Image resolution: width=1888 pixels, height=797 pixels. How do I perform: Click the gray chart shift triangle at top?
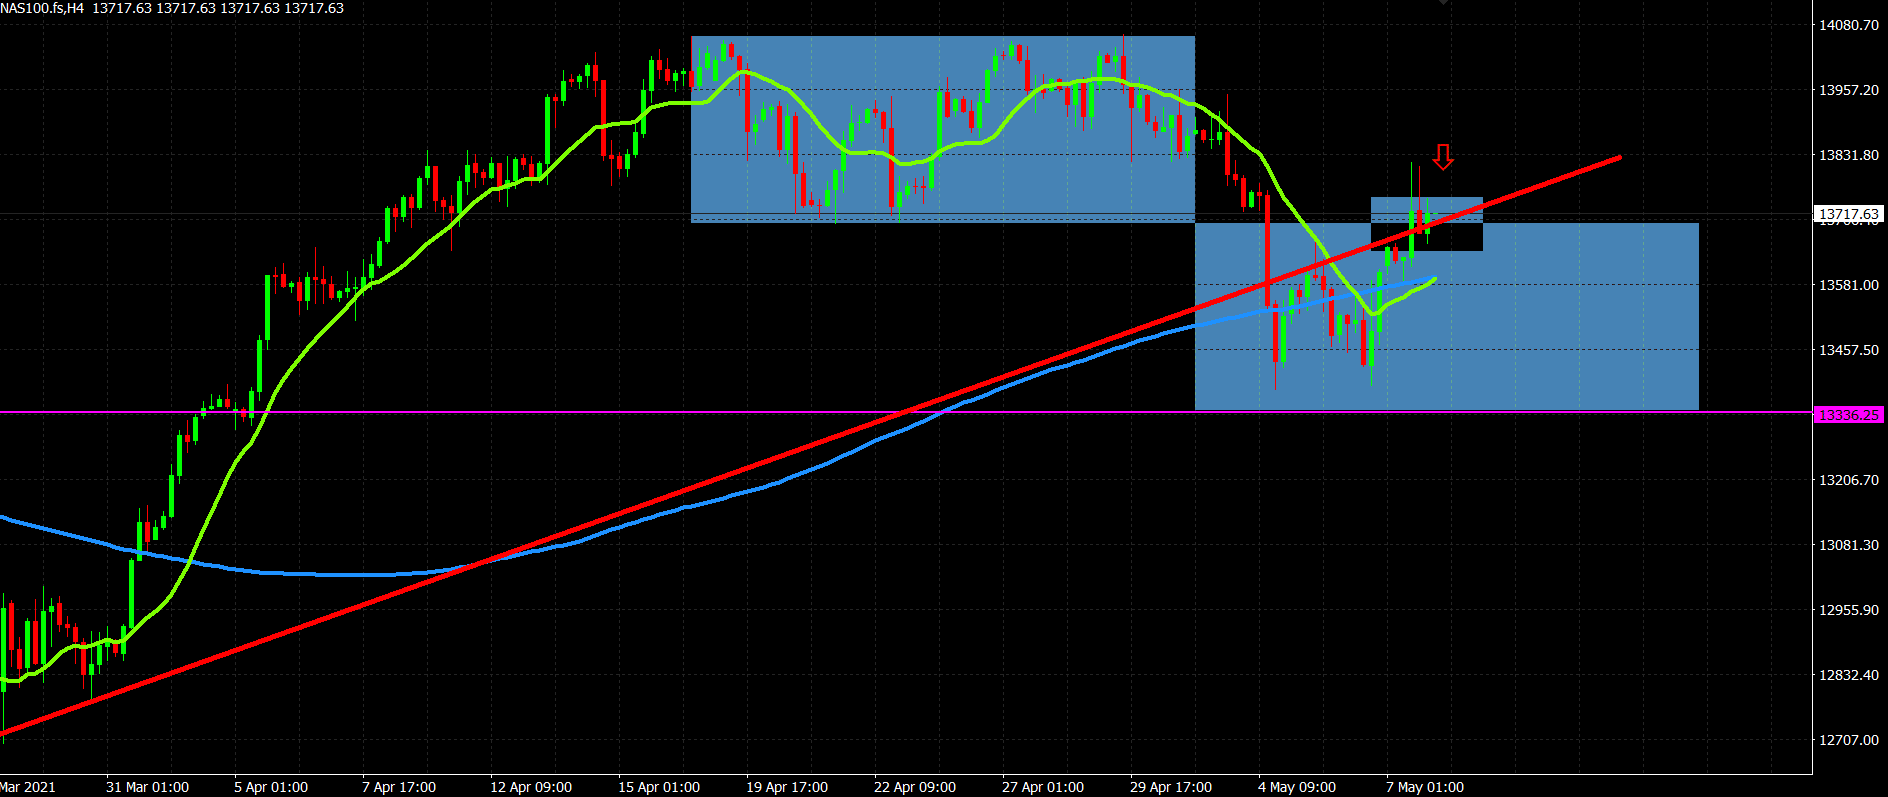point(1442,3)
